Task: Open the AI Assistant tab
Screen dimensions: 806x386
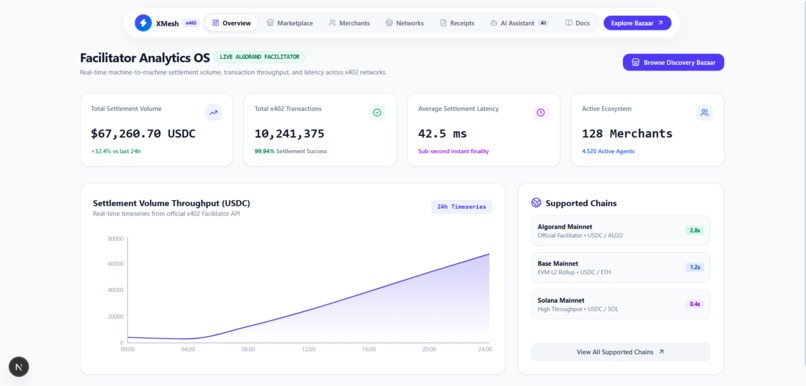Action: click(519, 23)
